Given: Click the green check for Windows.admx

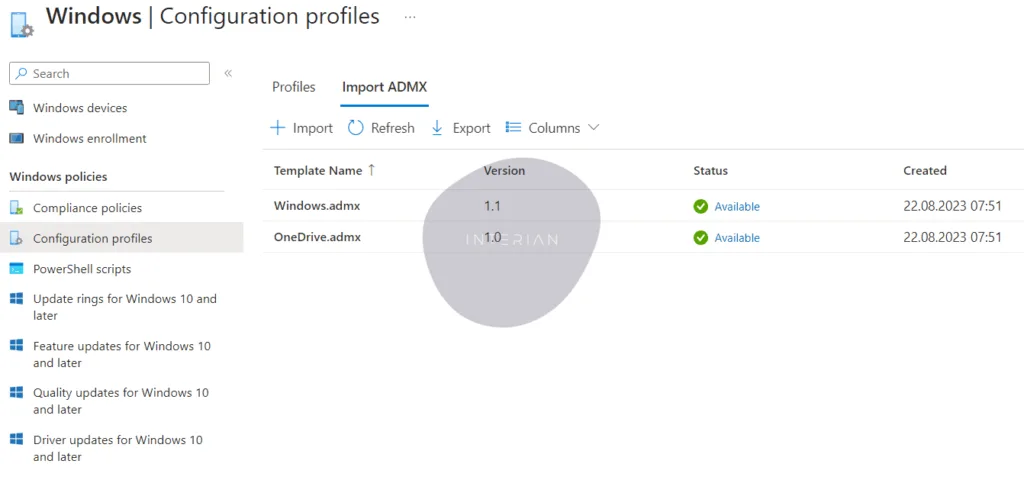Looking at the screenshot, I should [701, 206].
